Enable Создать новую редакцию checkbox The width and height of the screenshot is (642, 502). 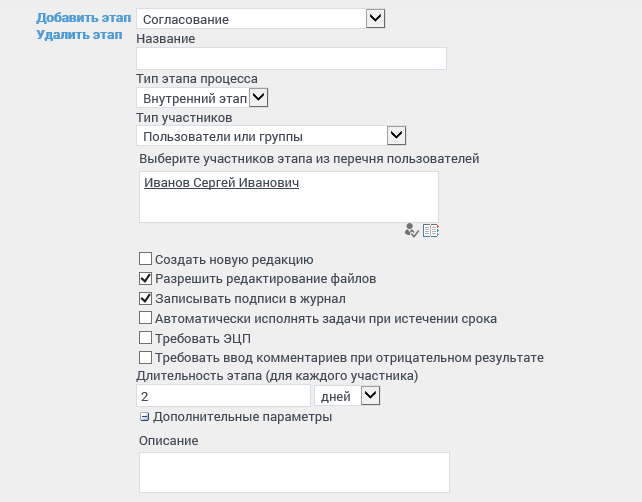pos(146,259)
